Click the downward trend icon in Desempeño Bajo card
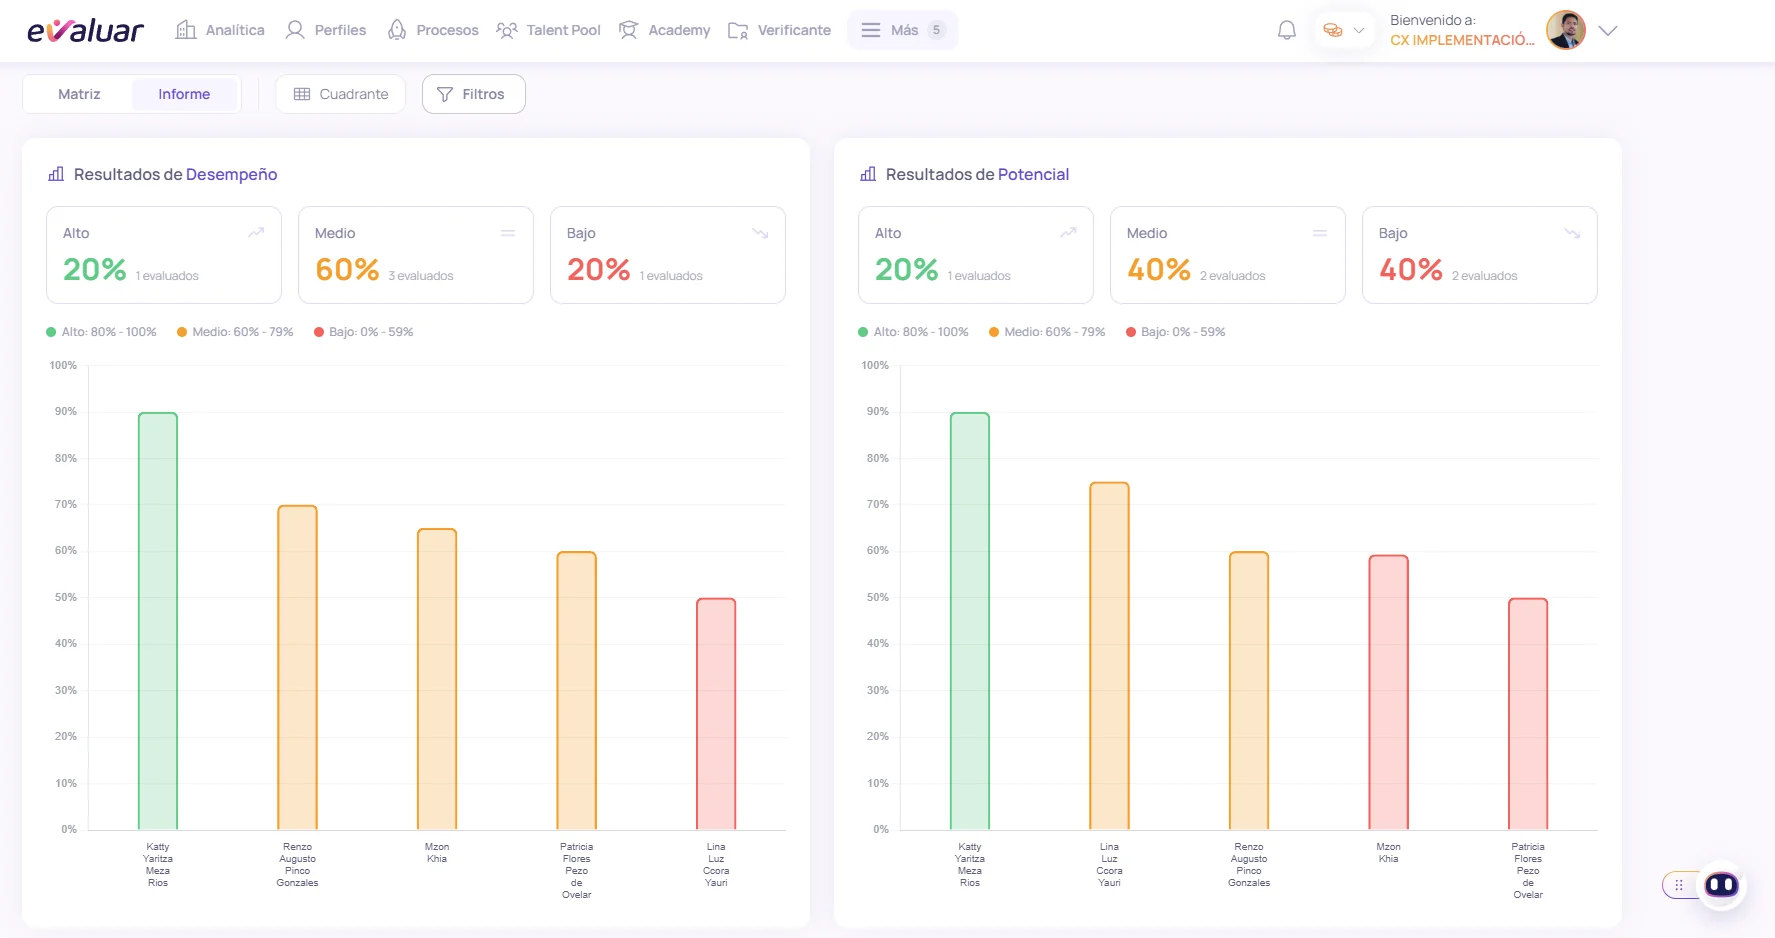The image size is (1775, 938). [x=760, y=233]
